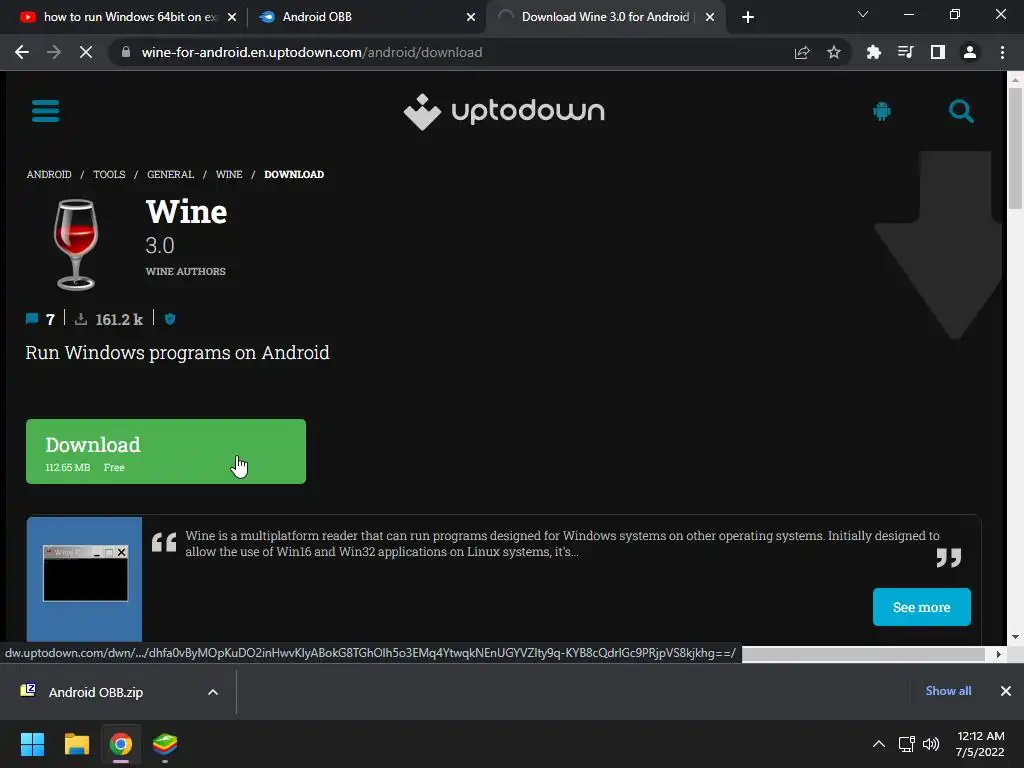
Task: Close the YouTube how to run Windows tab
Action: point(232,17)
